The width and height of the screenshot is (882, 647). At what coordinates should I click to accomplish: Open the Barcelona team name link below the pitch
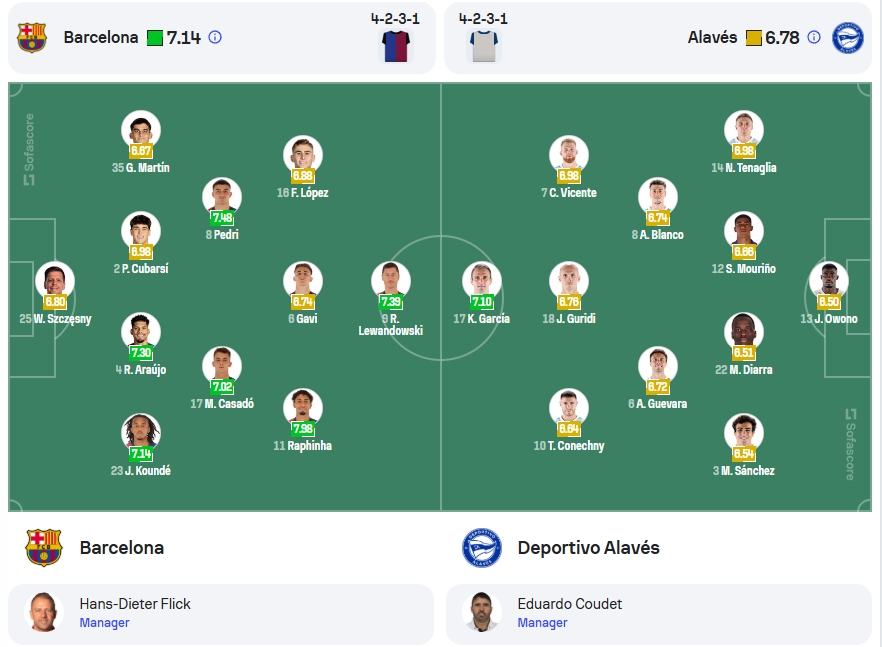pyautogui.click(x=122, y=547)
